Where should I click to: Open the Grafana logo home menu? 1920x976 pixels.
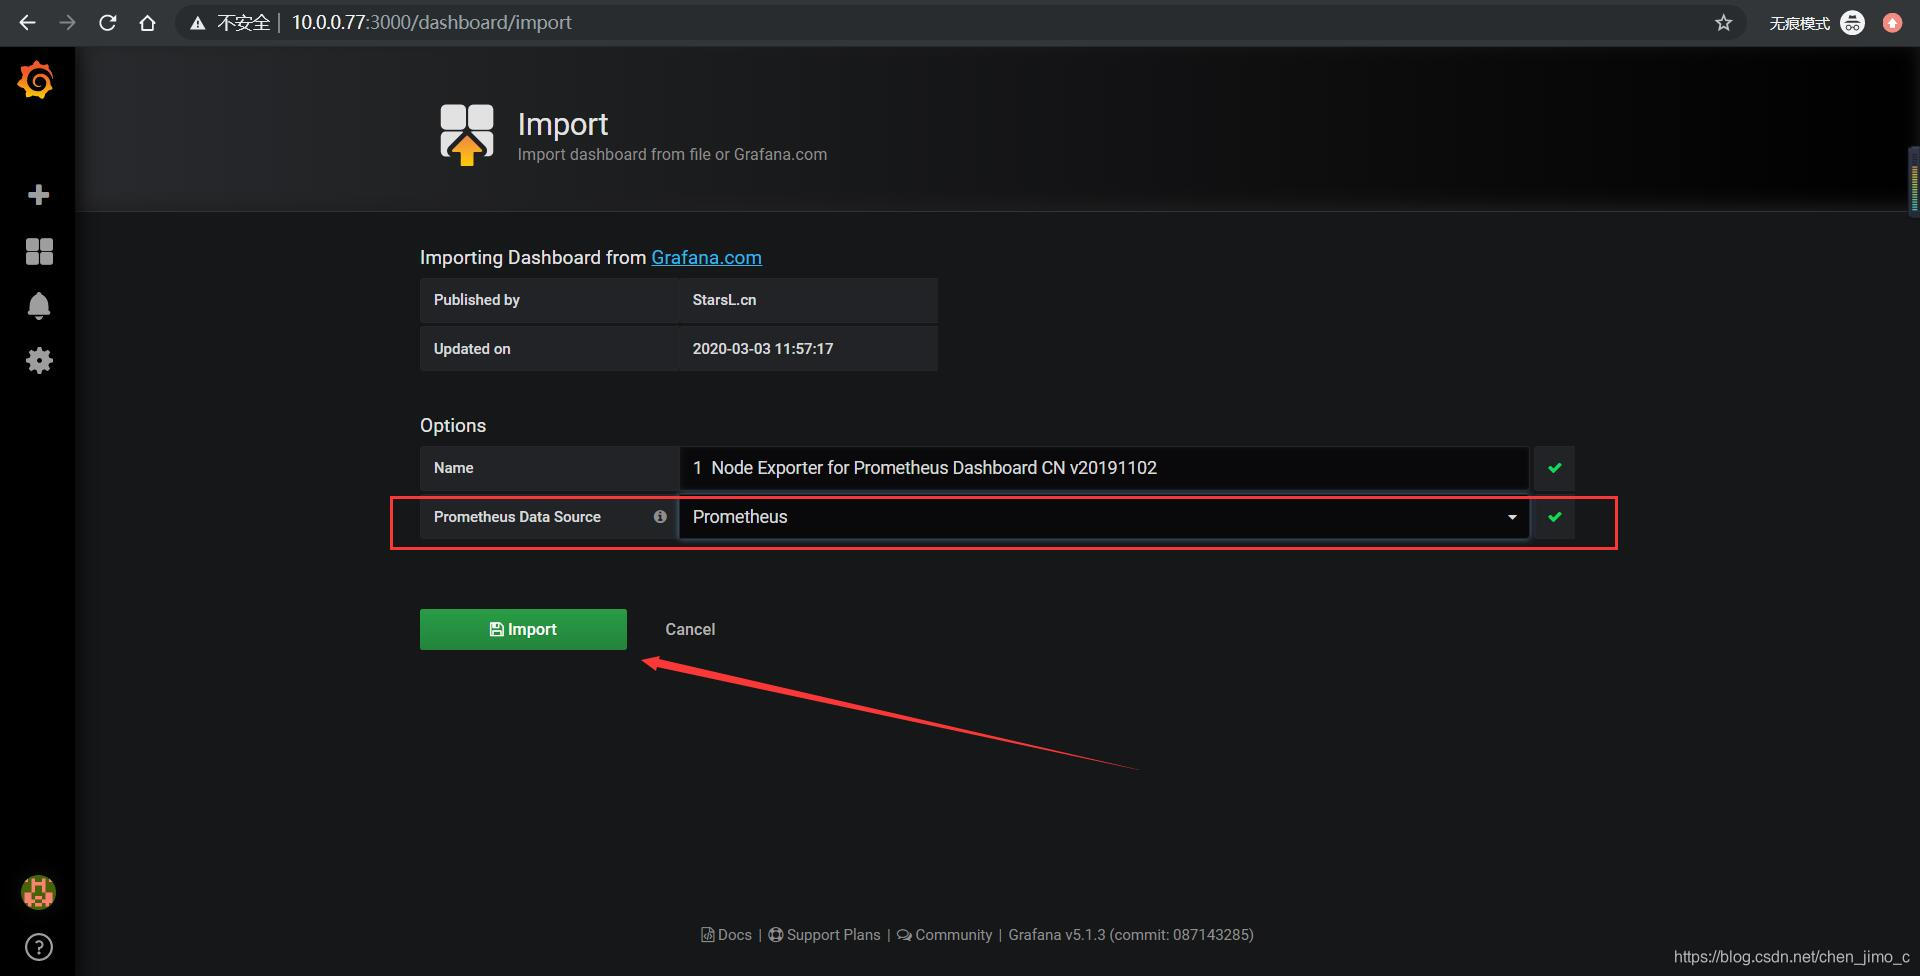tap(36, 80)
